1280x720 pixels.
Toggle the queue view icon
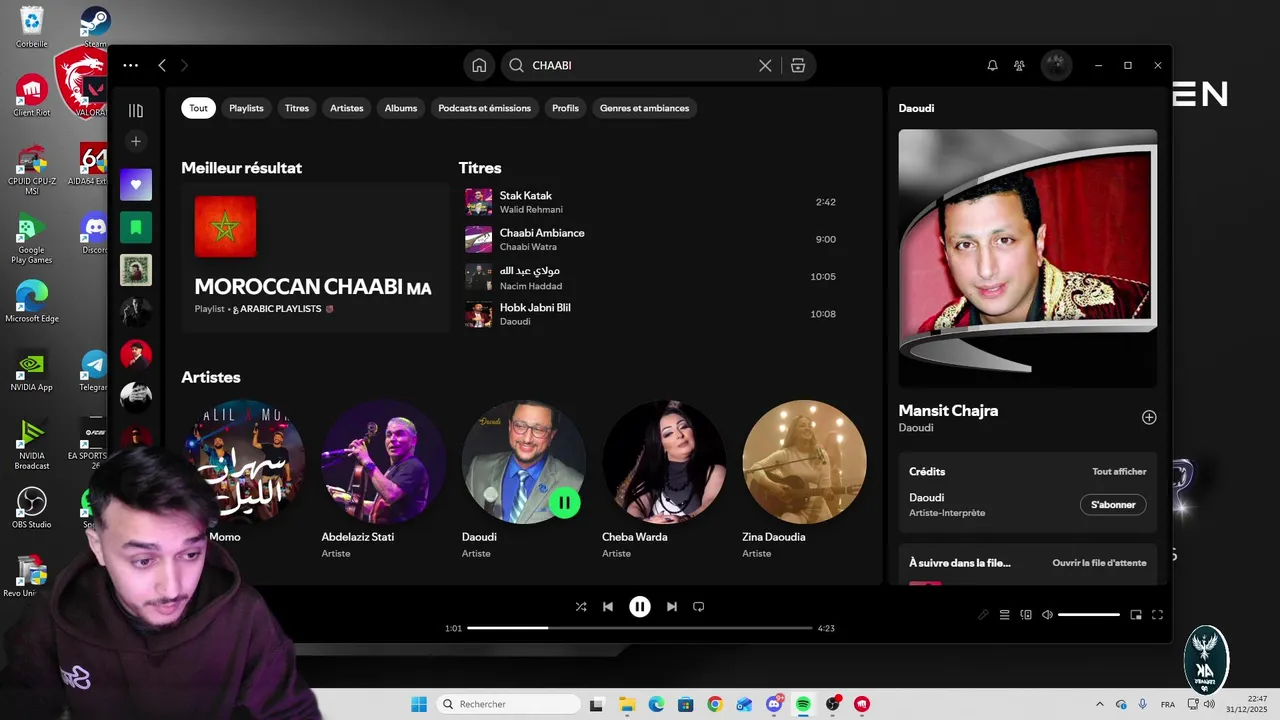pos(1004,615)
